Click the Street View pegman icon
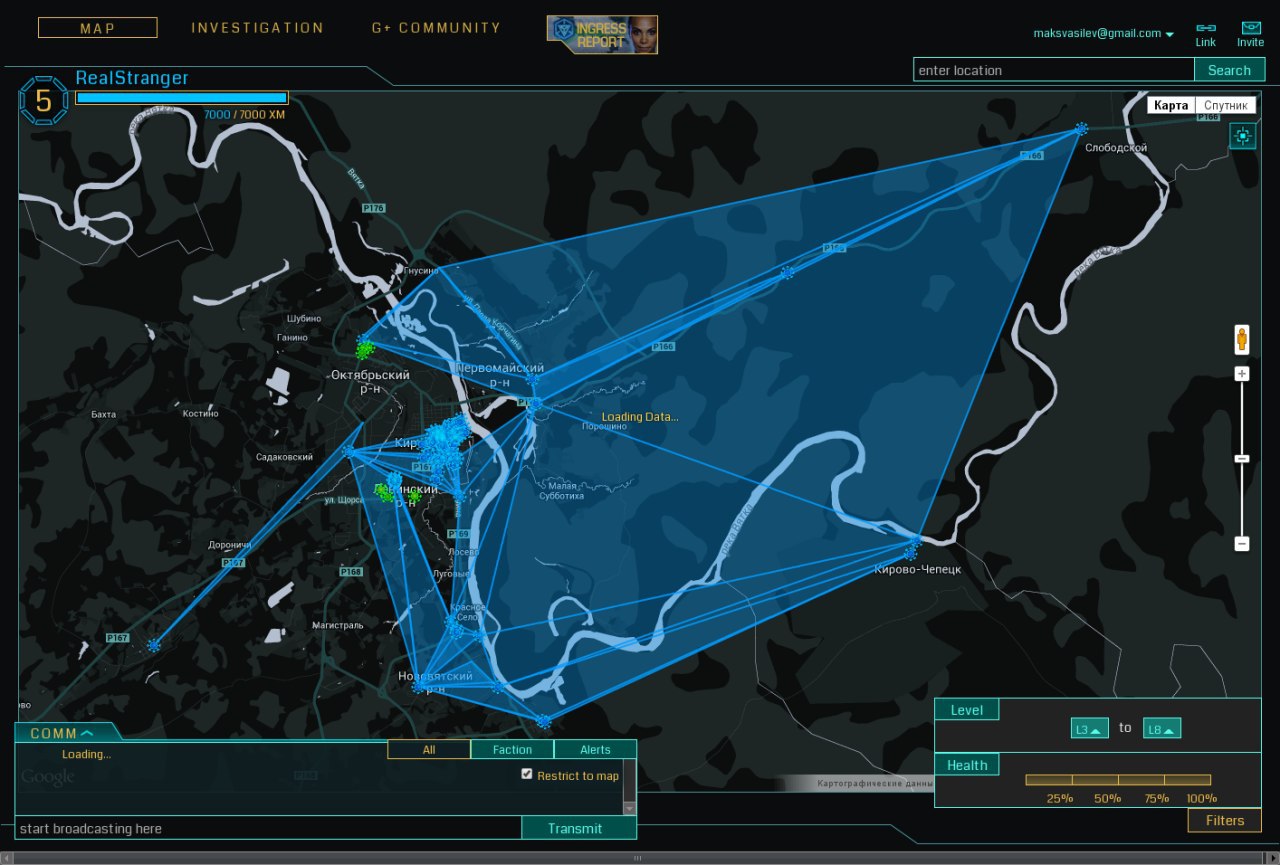1280x865 pixels. point(1242,340)
